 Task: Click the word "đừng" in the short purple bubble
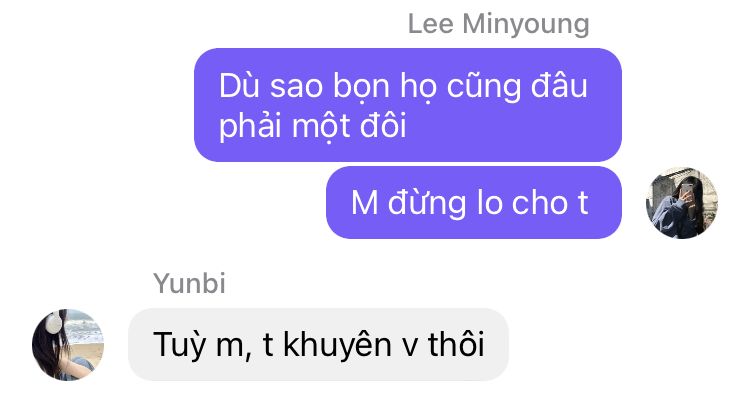428,203
